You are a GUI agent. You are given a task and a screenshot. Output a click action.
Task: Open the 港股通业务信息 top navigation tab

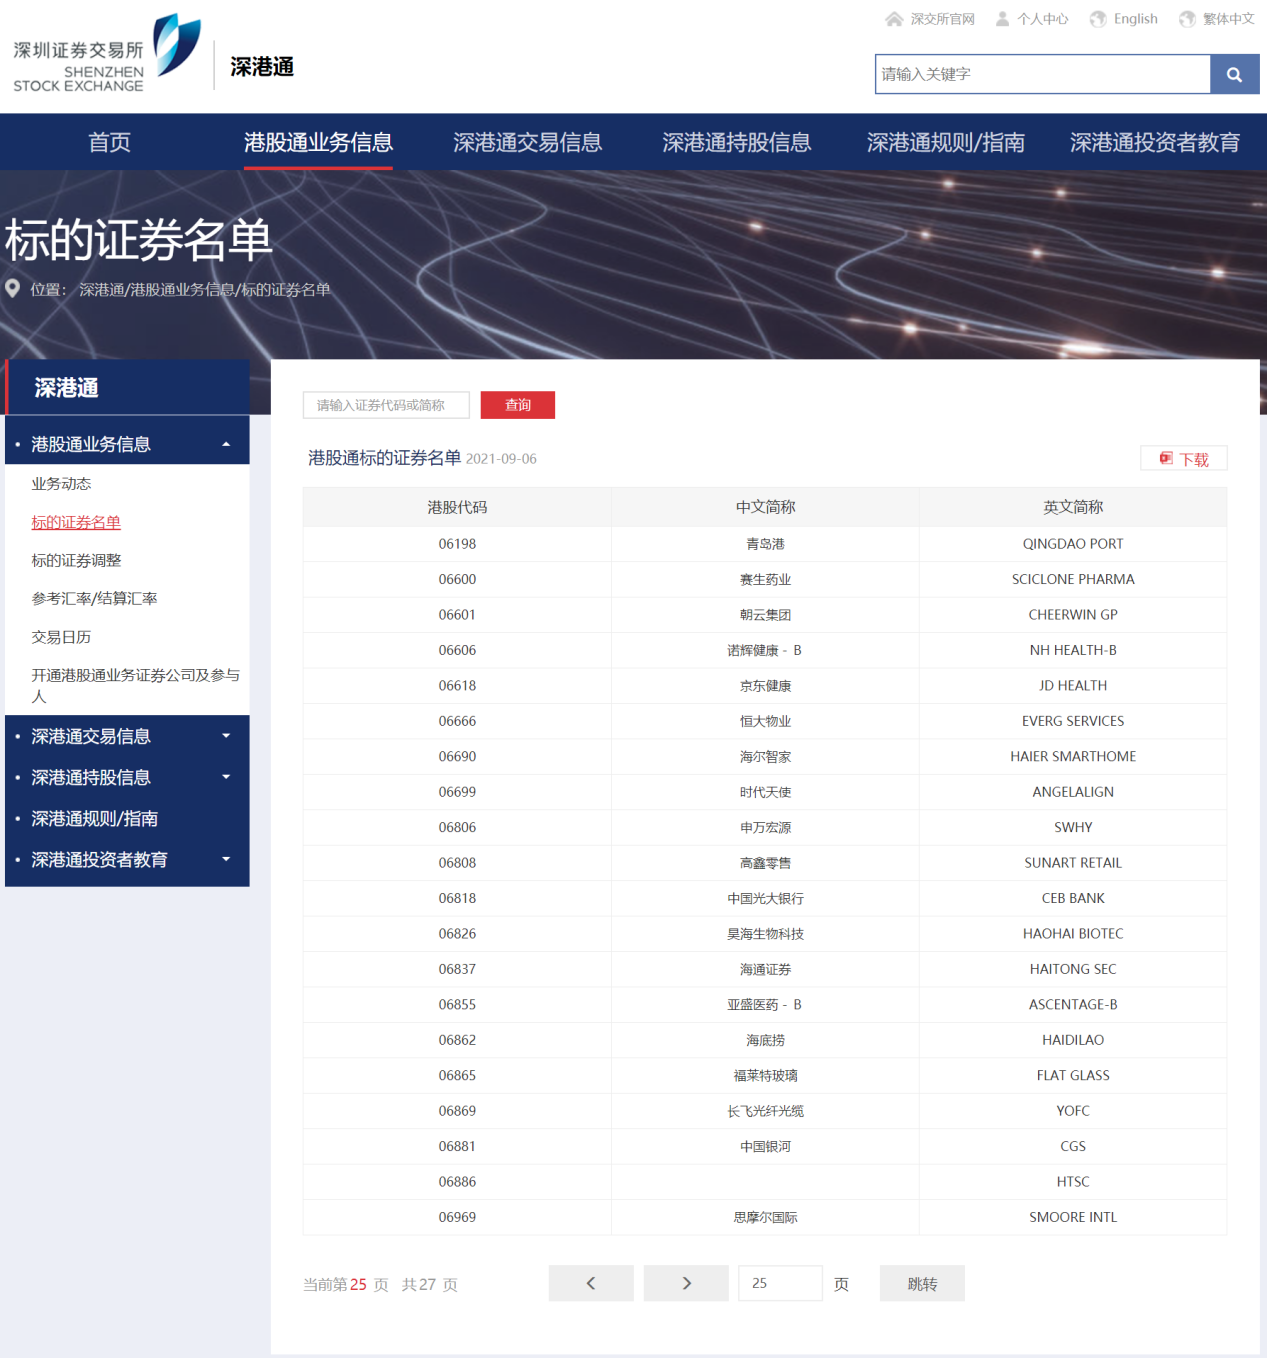tap(318, 142)
